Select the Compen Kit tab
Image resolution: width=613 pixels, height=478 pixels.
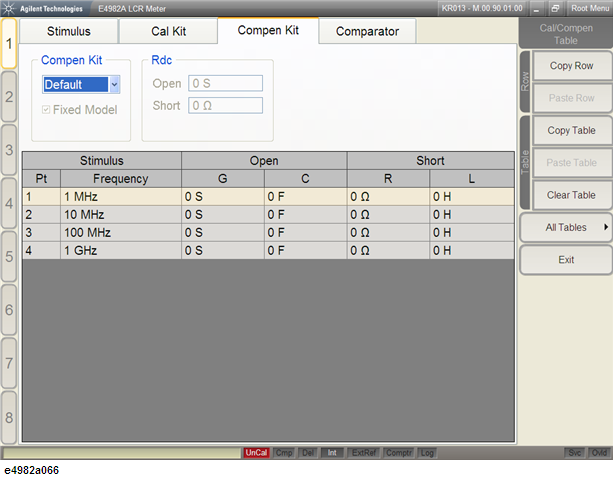tap(268, 30)
